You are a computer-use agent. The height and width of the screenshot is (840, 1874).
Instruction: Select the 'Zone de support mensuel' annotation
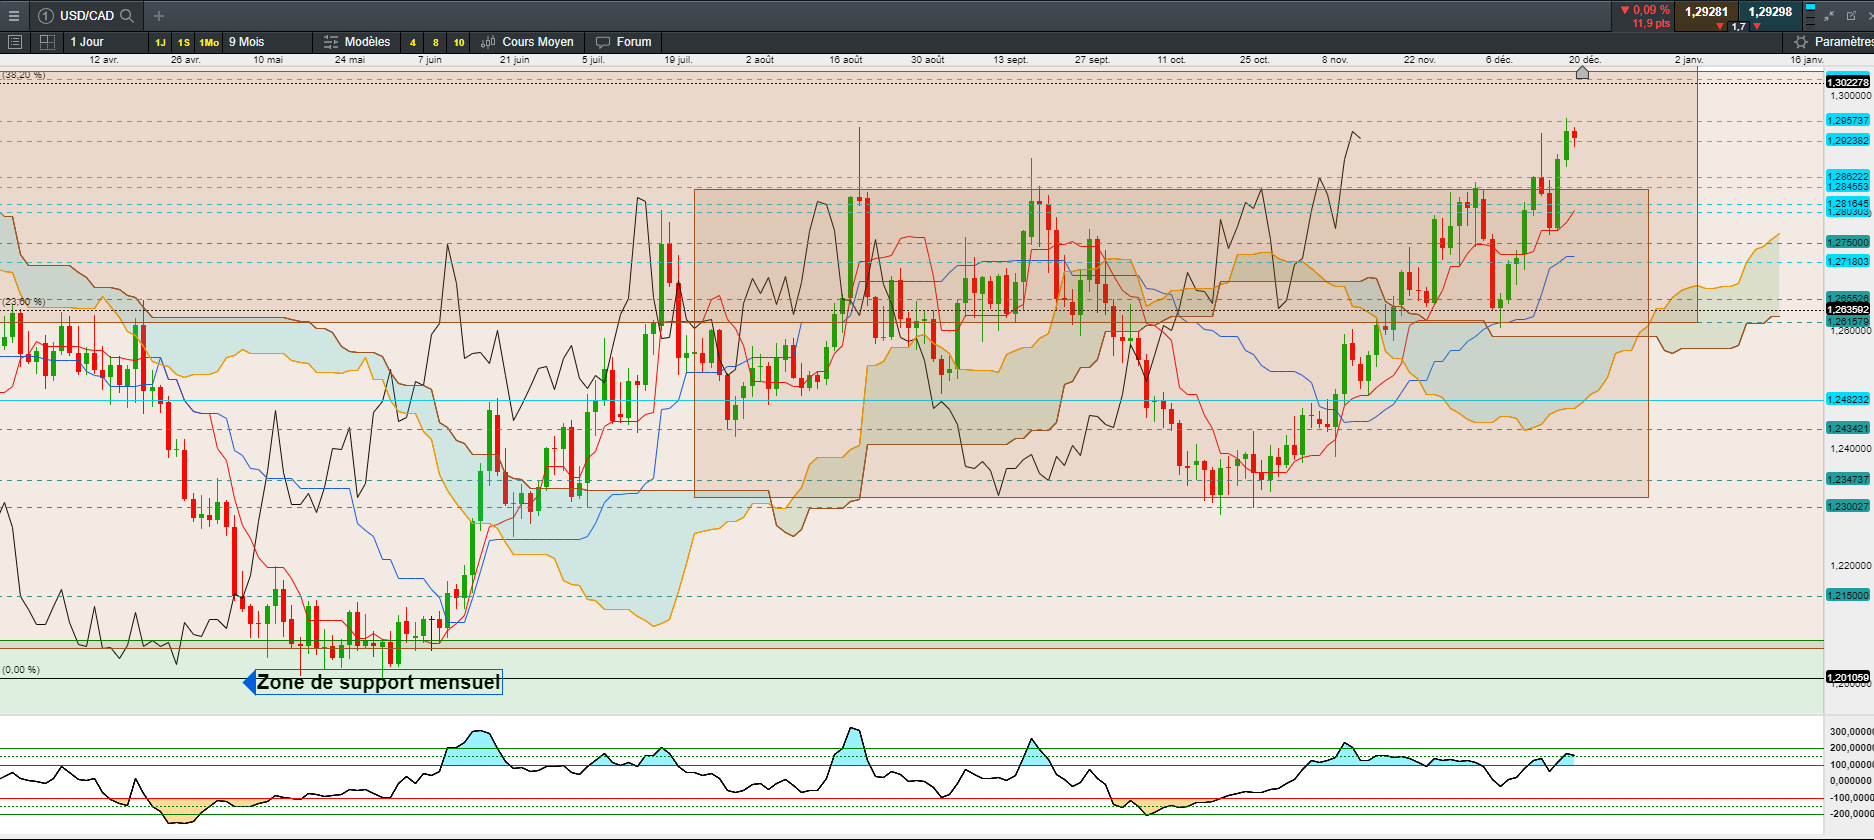[x=378, y=683]
